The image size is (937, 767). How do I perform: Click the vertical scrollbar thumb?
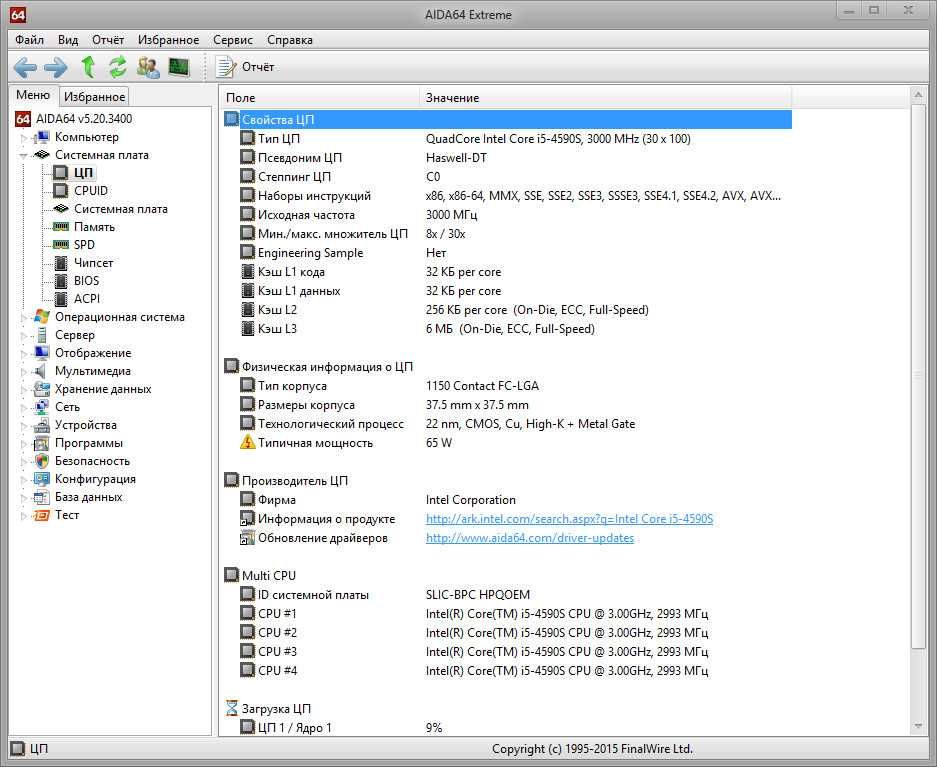click(x=918, y=376)
